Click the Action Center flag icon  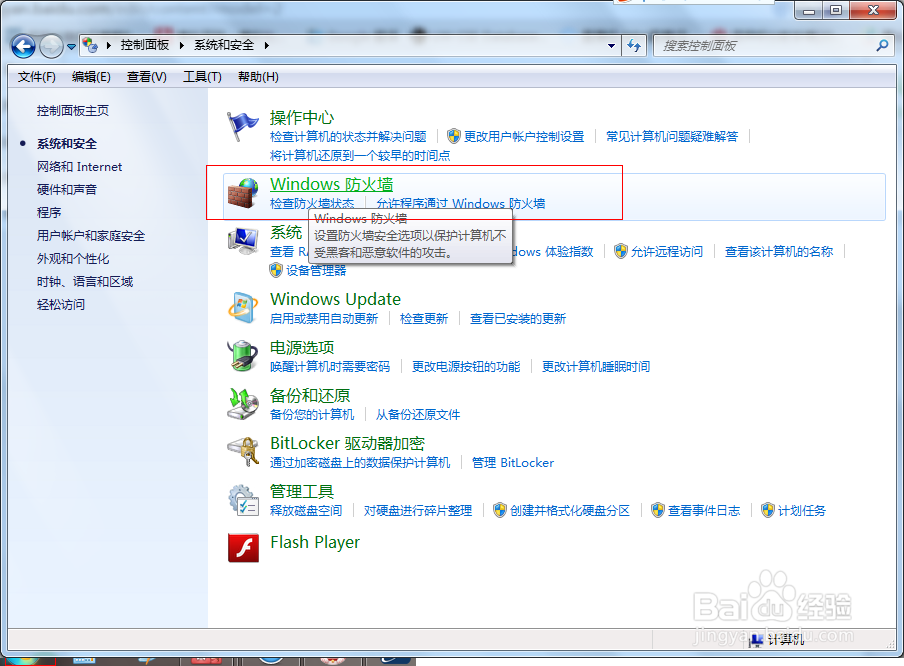click(242, 126)
